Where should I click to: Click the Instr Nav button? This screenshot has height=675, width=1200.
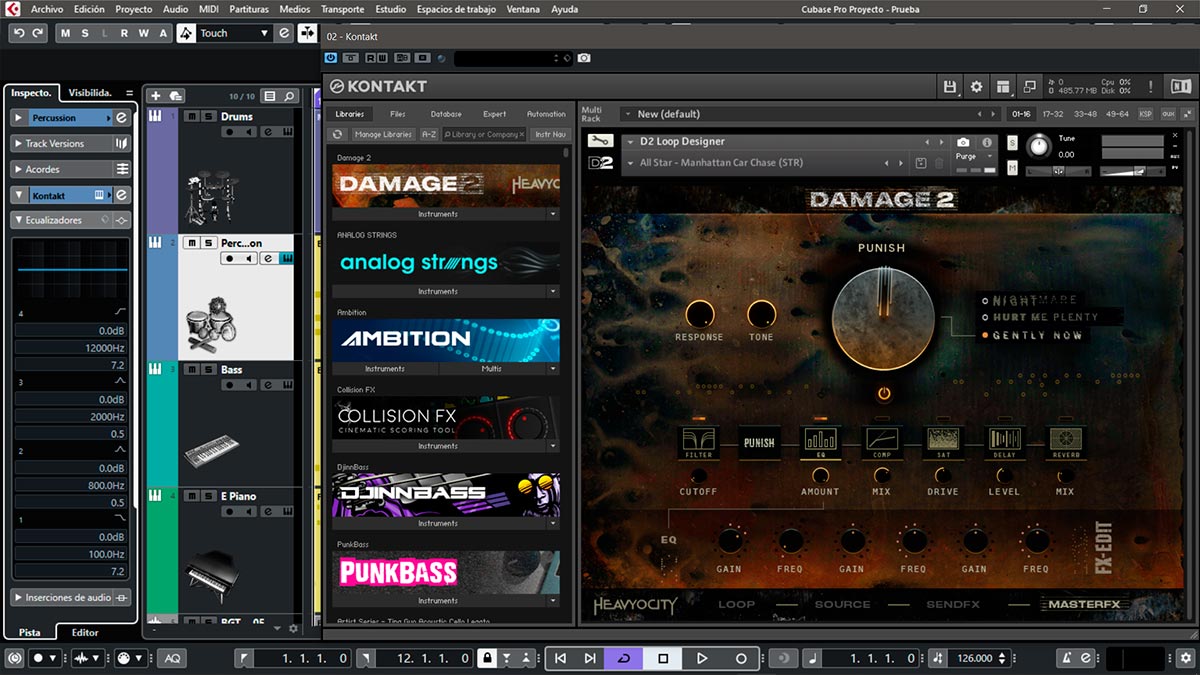[x=550, y=134]
